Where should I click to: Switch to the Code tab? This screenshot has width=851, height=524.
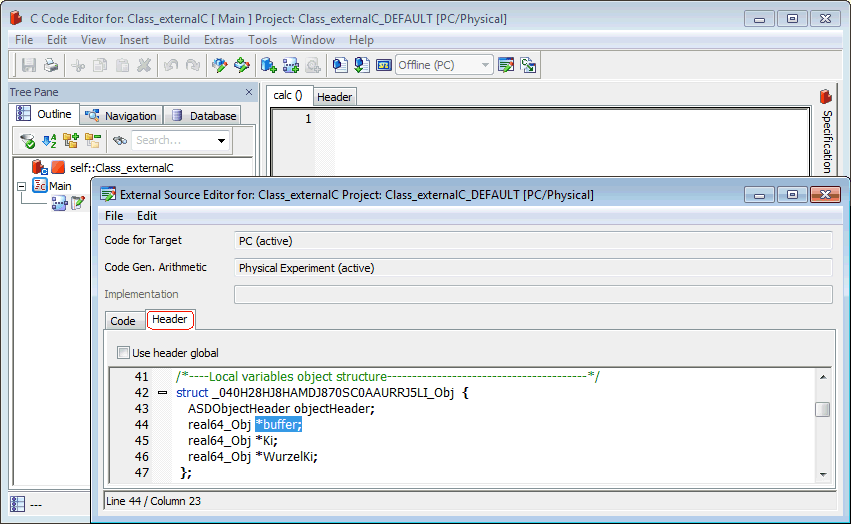(x=123, y=320)
